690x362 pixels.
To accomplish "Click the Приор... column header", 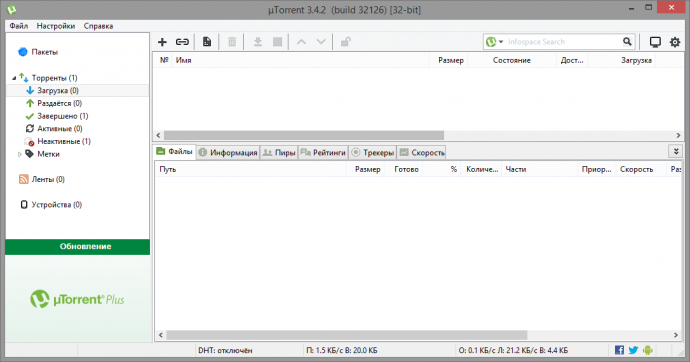I will [596, 169].
